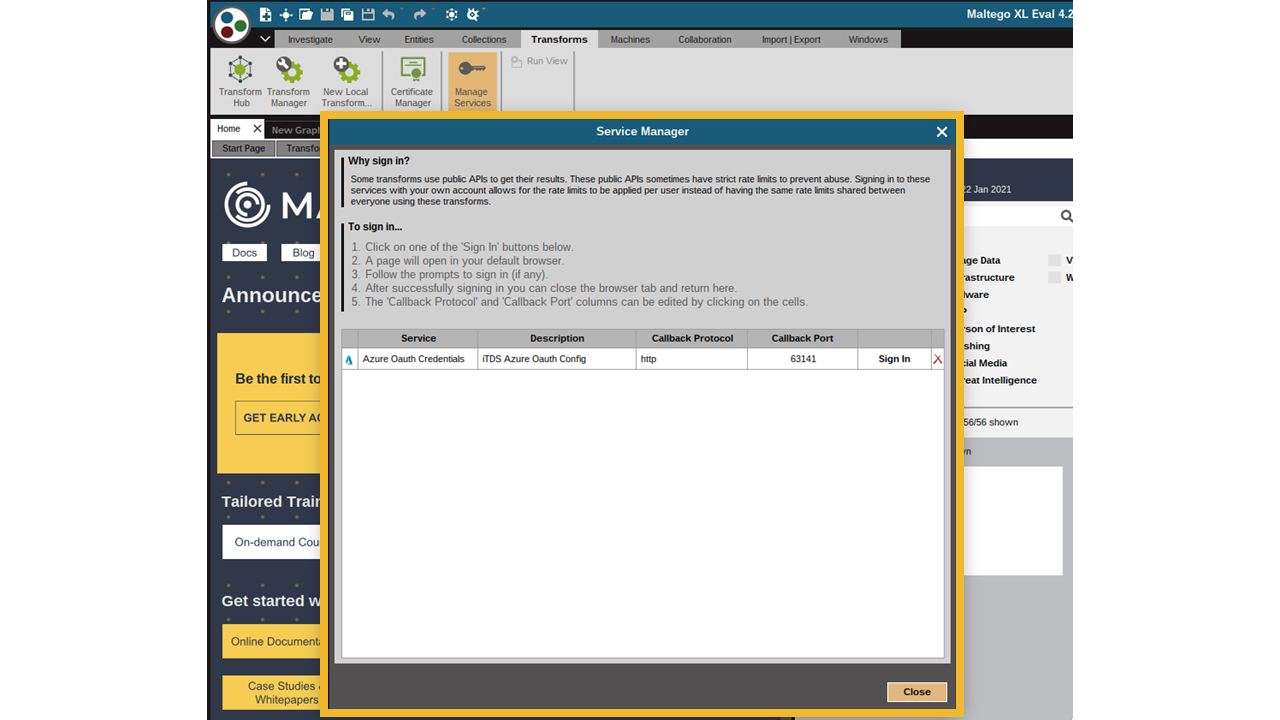Image resolution: width=1280 pixels, height=720 pixels.
Task: Edit the '63141' callback port cell
Action: [x=802, y=359]
